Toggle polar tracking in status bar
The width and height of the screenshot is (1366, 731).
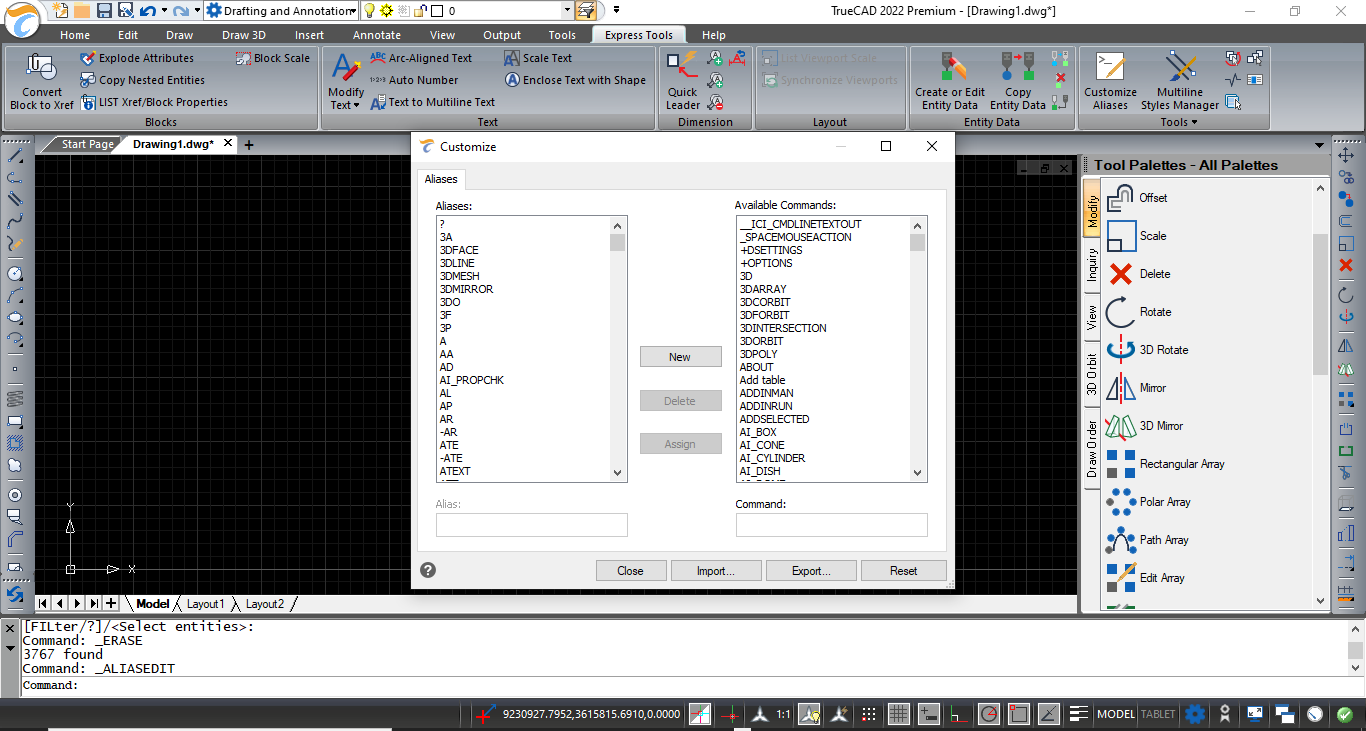click(x=989, y=714)
